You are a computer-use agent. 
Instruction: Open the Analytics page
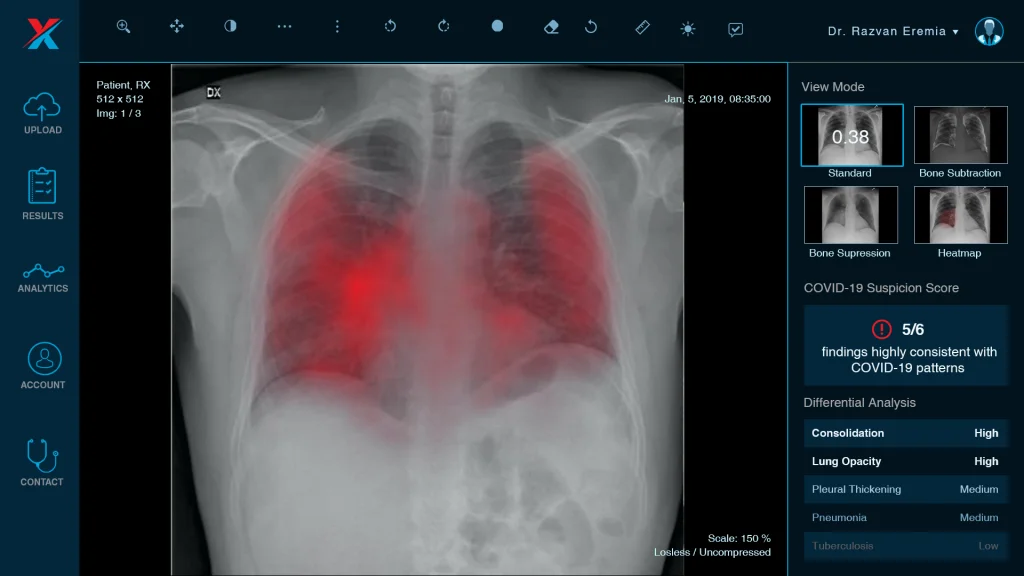[x=42, y=278]
